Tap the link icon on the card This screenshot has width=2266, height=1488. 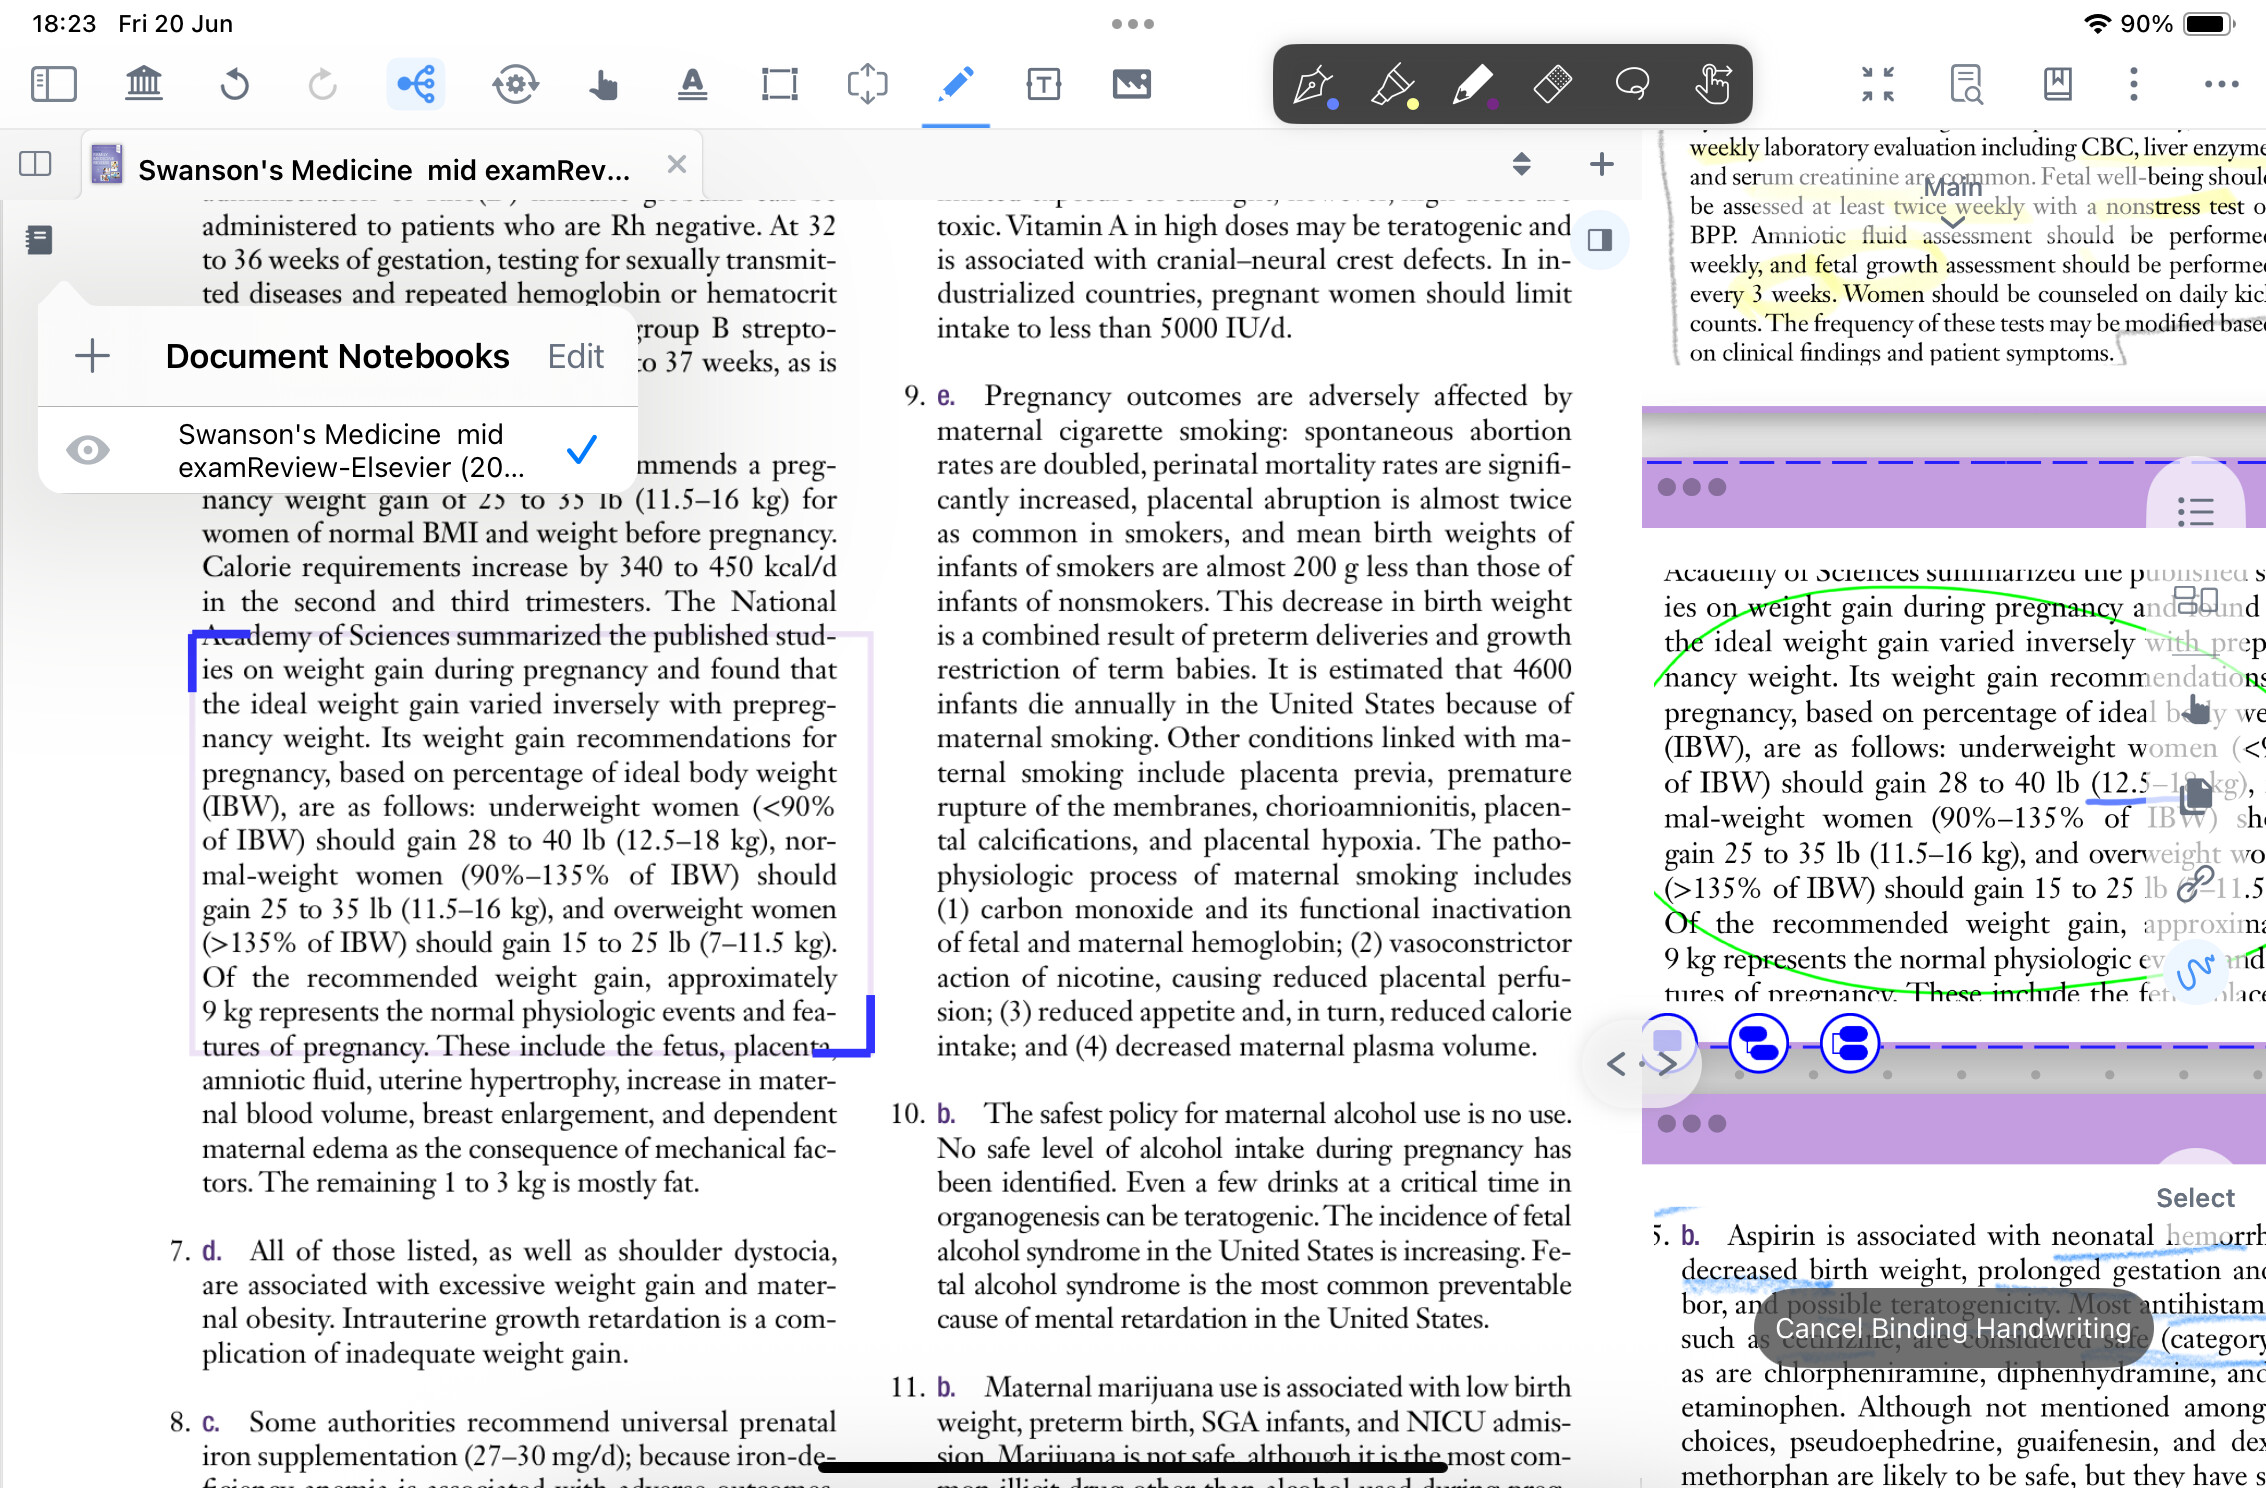click(2196, 883)
